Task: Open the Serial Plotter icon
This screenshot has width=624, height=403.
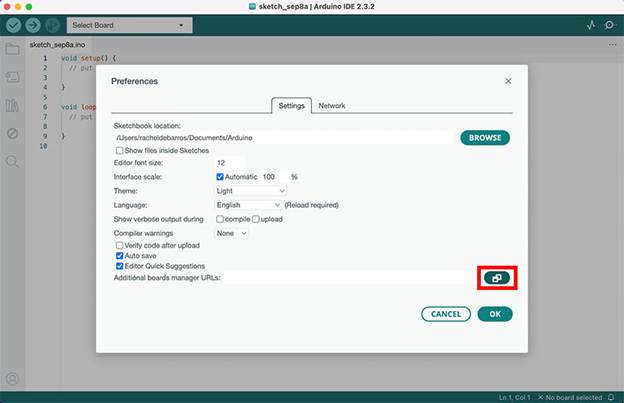Action: (590, 24)
